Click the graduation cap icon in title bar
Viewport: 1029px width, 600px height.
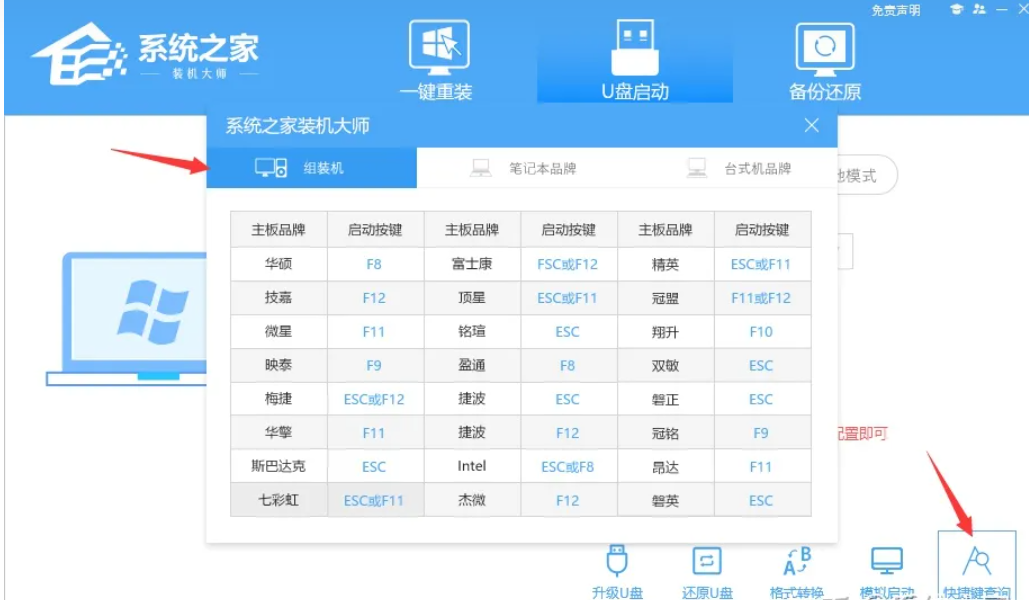click(x=956, y=9)
